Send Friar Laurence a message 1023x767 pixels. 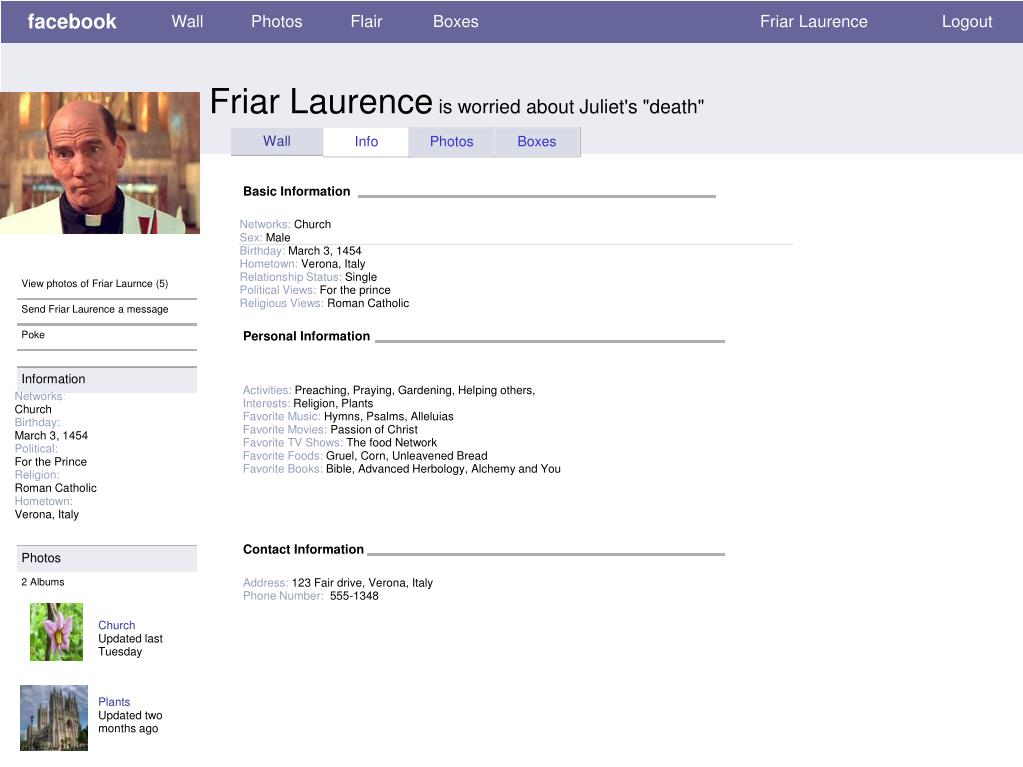point(95,309)
